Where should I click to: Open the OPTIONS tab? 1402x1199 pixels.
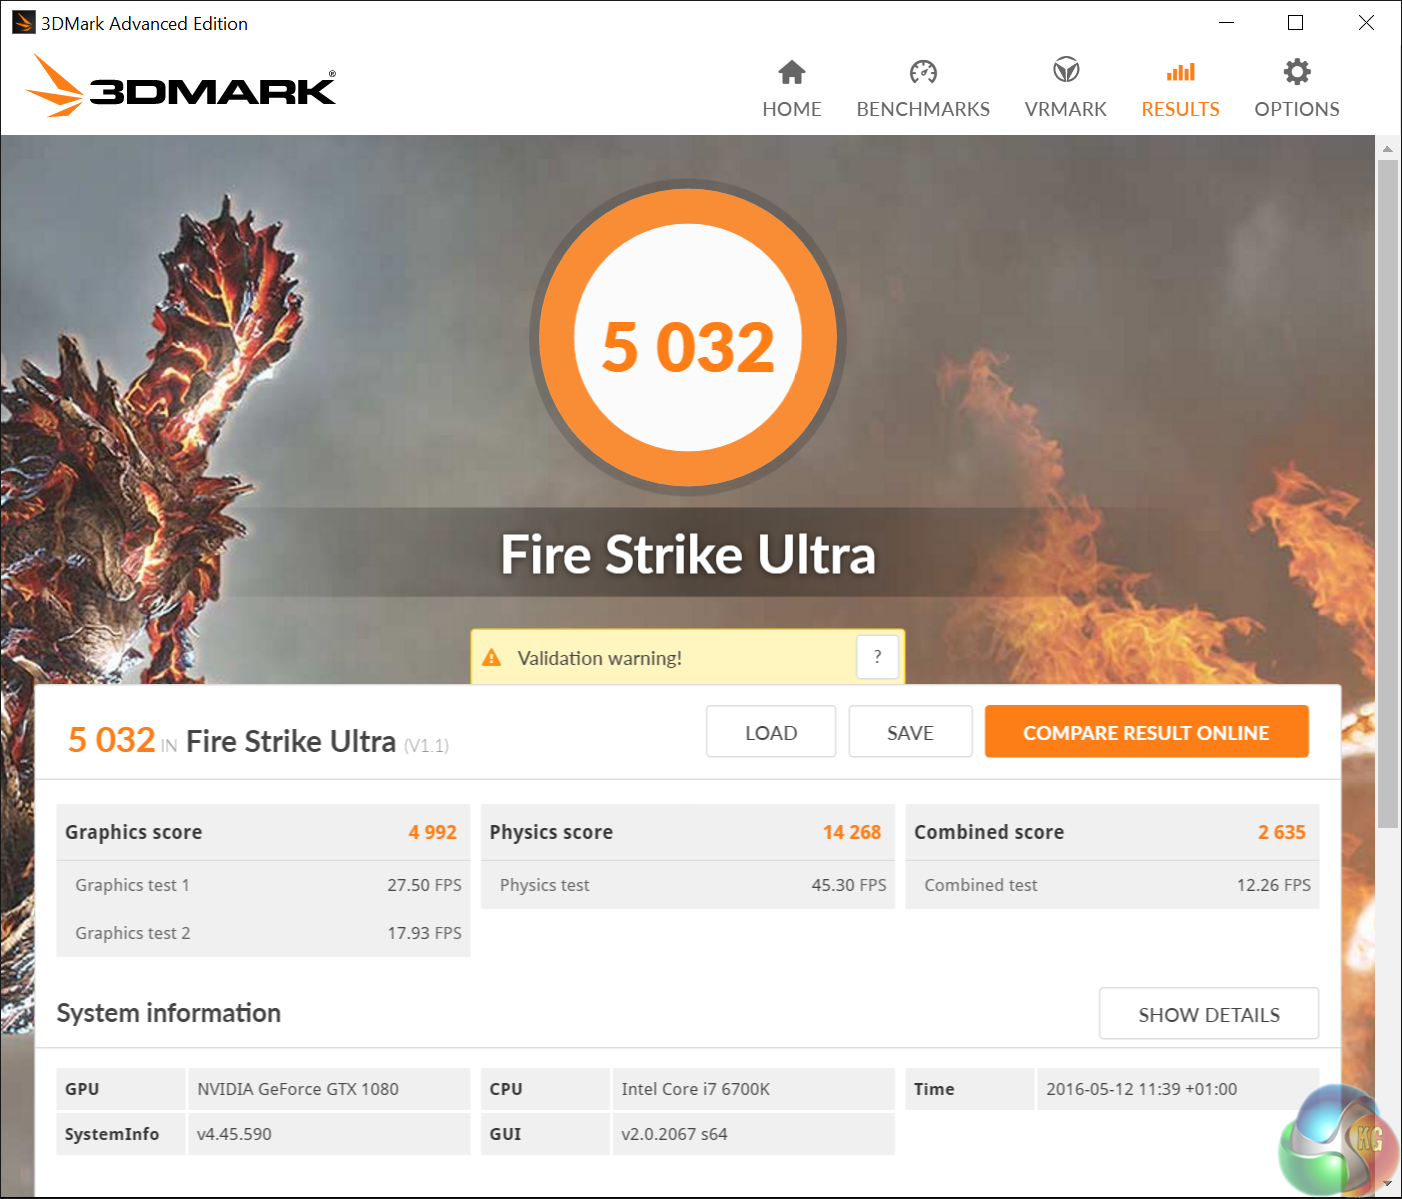[1297, 88]
